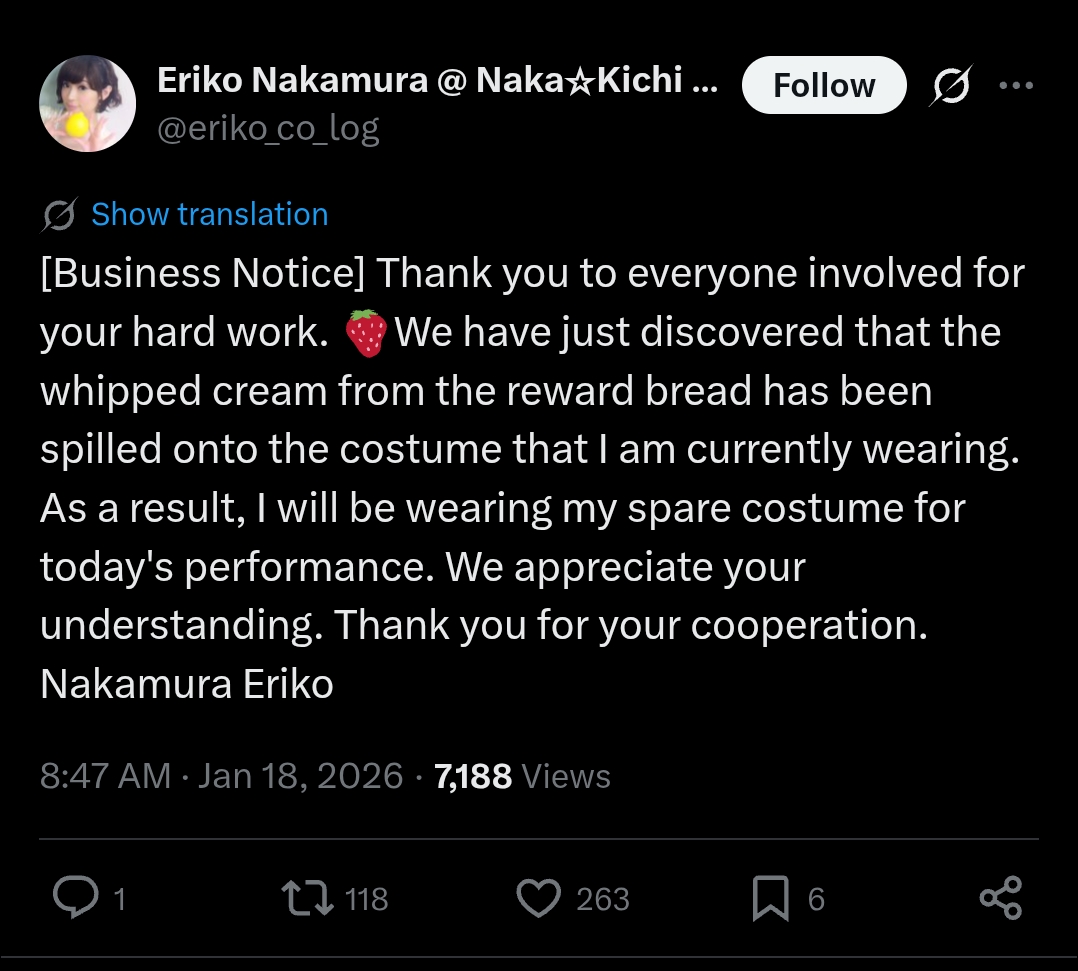This screenshot has width=1078, height=971.
Task: Click the Grok icon next to Show translation
Action: click(59, 215)
